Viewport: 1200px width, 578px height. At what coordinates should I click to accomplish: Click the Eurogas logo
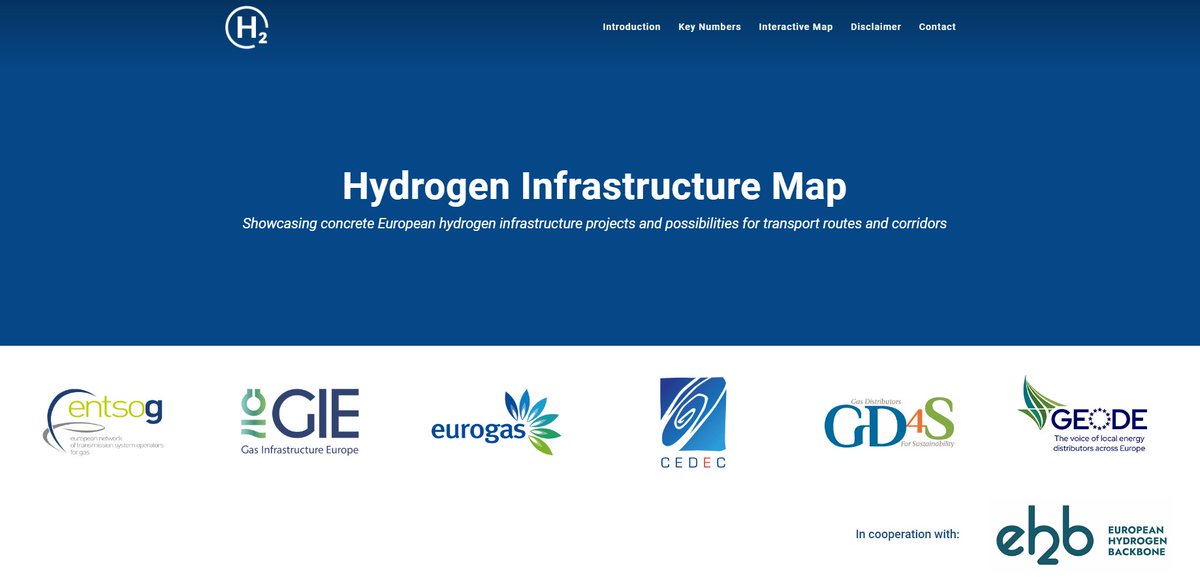tap(496, 422)
